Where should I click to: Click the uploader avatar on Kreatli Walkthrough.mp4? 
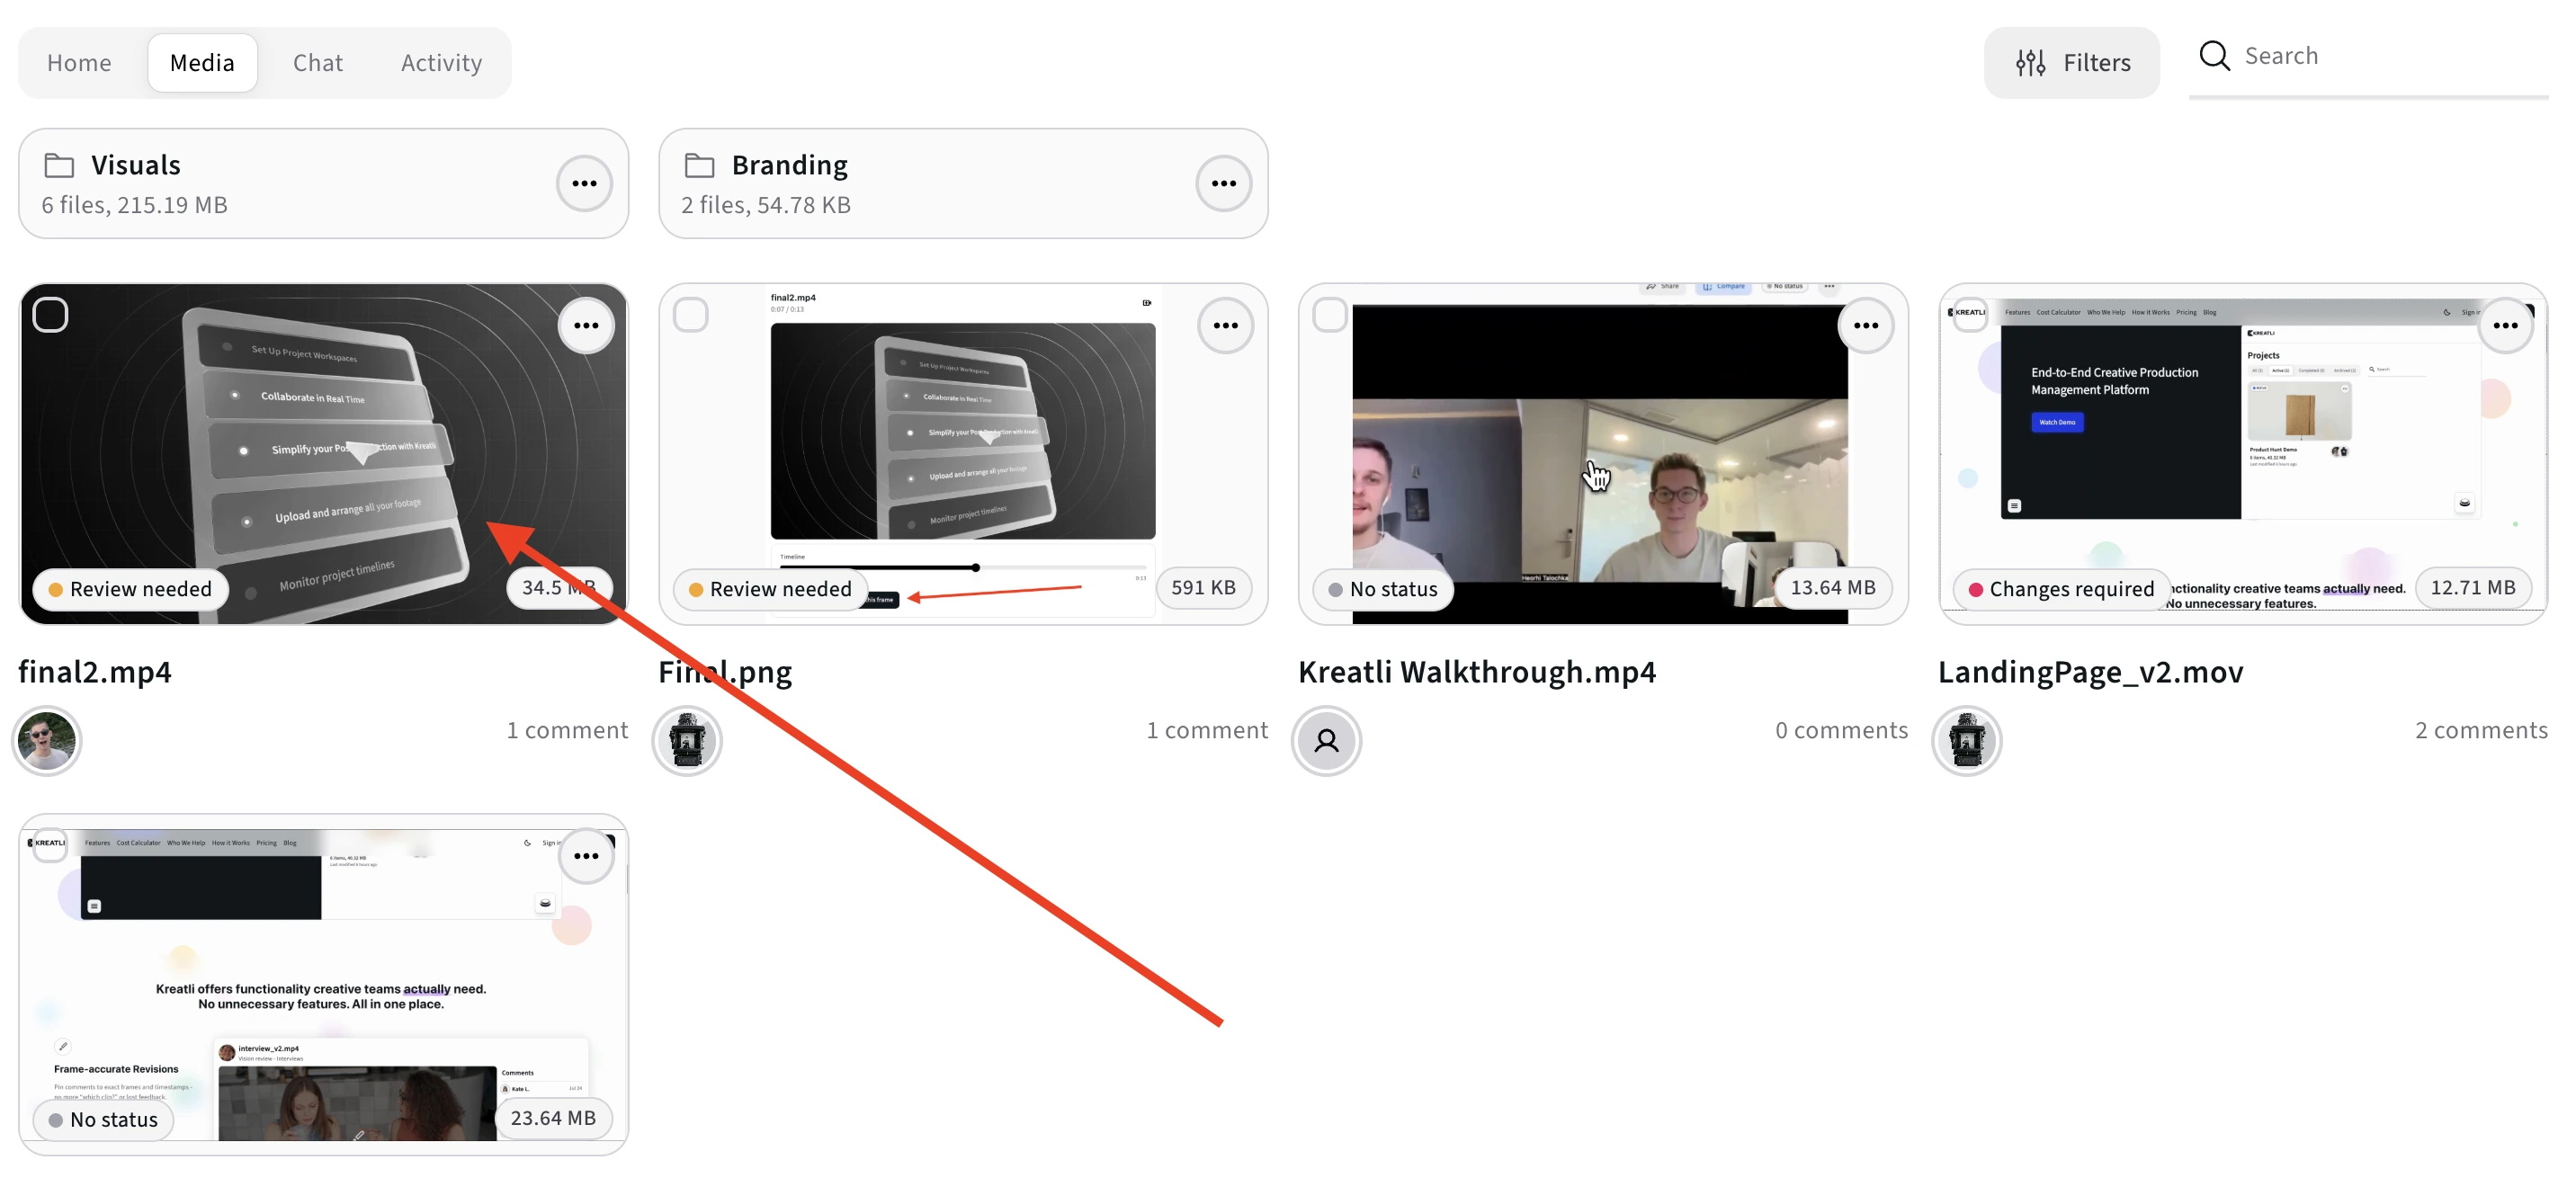coord(1326,741)
